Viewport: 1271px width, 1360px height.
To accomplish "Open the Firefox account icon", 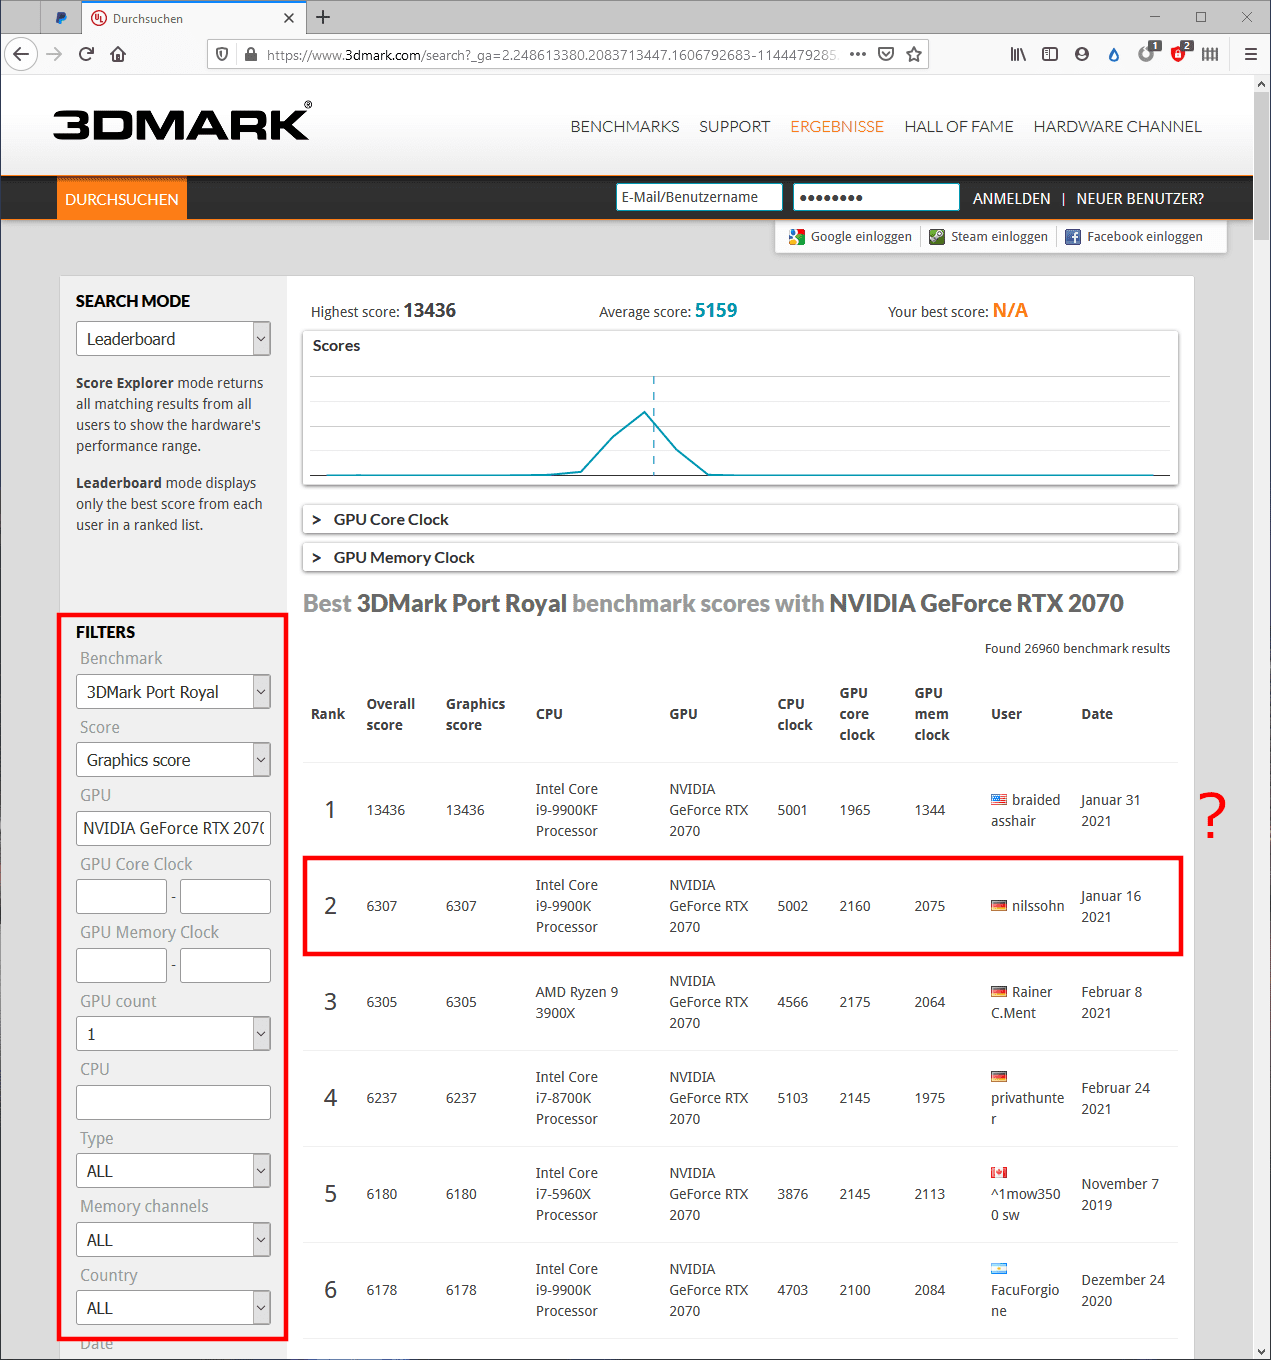I will (1082, 54).
